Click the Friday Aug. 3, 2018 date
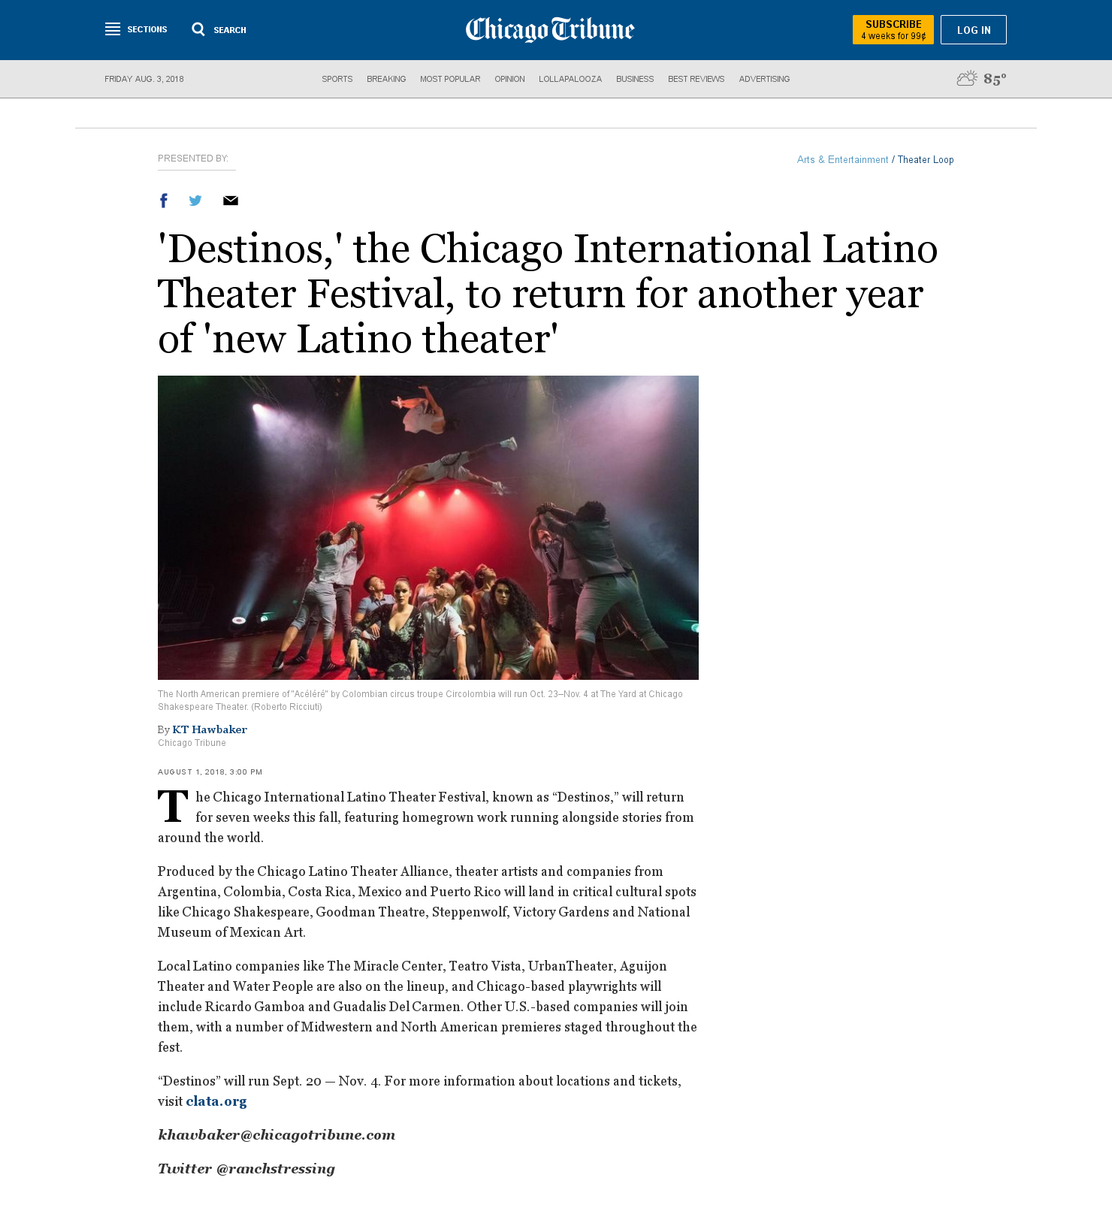The width and height of the screenshot is (1112, 1223). click(144, 79)
